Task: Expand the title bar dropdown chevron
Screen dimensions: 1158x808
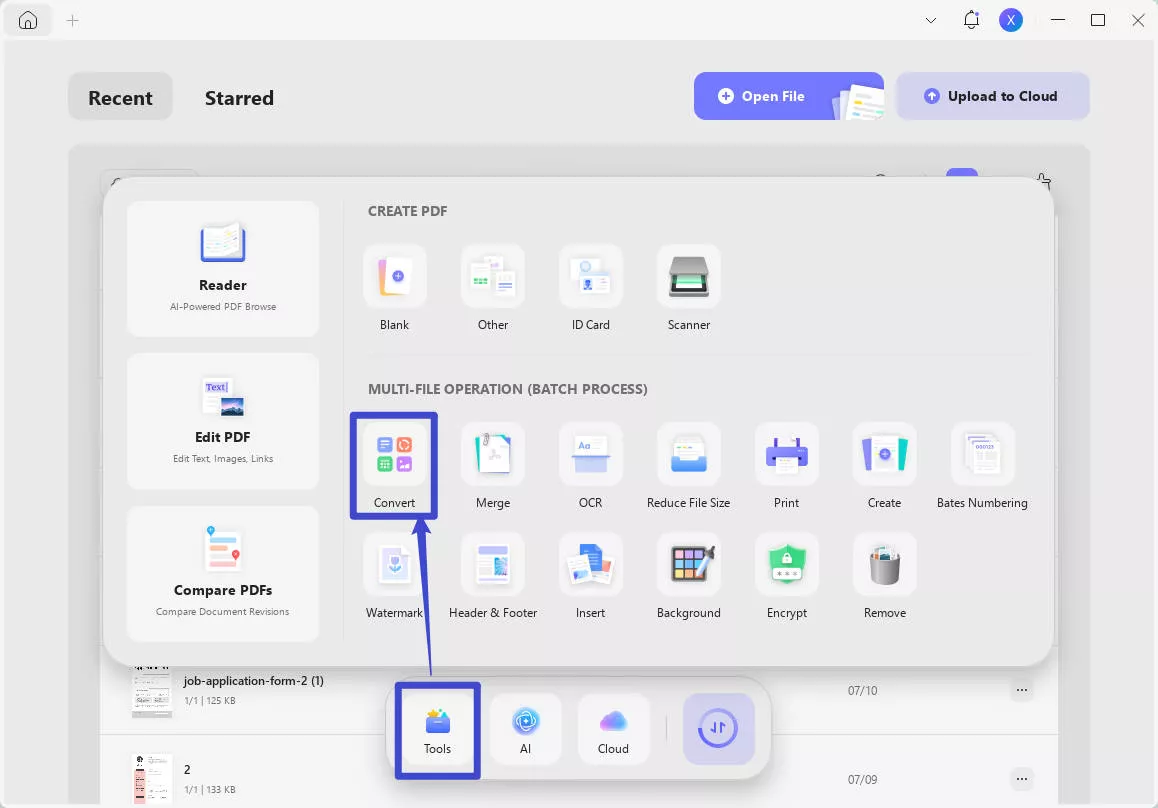Action: pos(931,20)
